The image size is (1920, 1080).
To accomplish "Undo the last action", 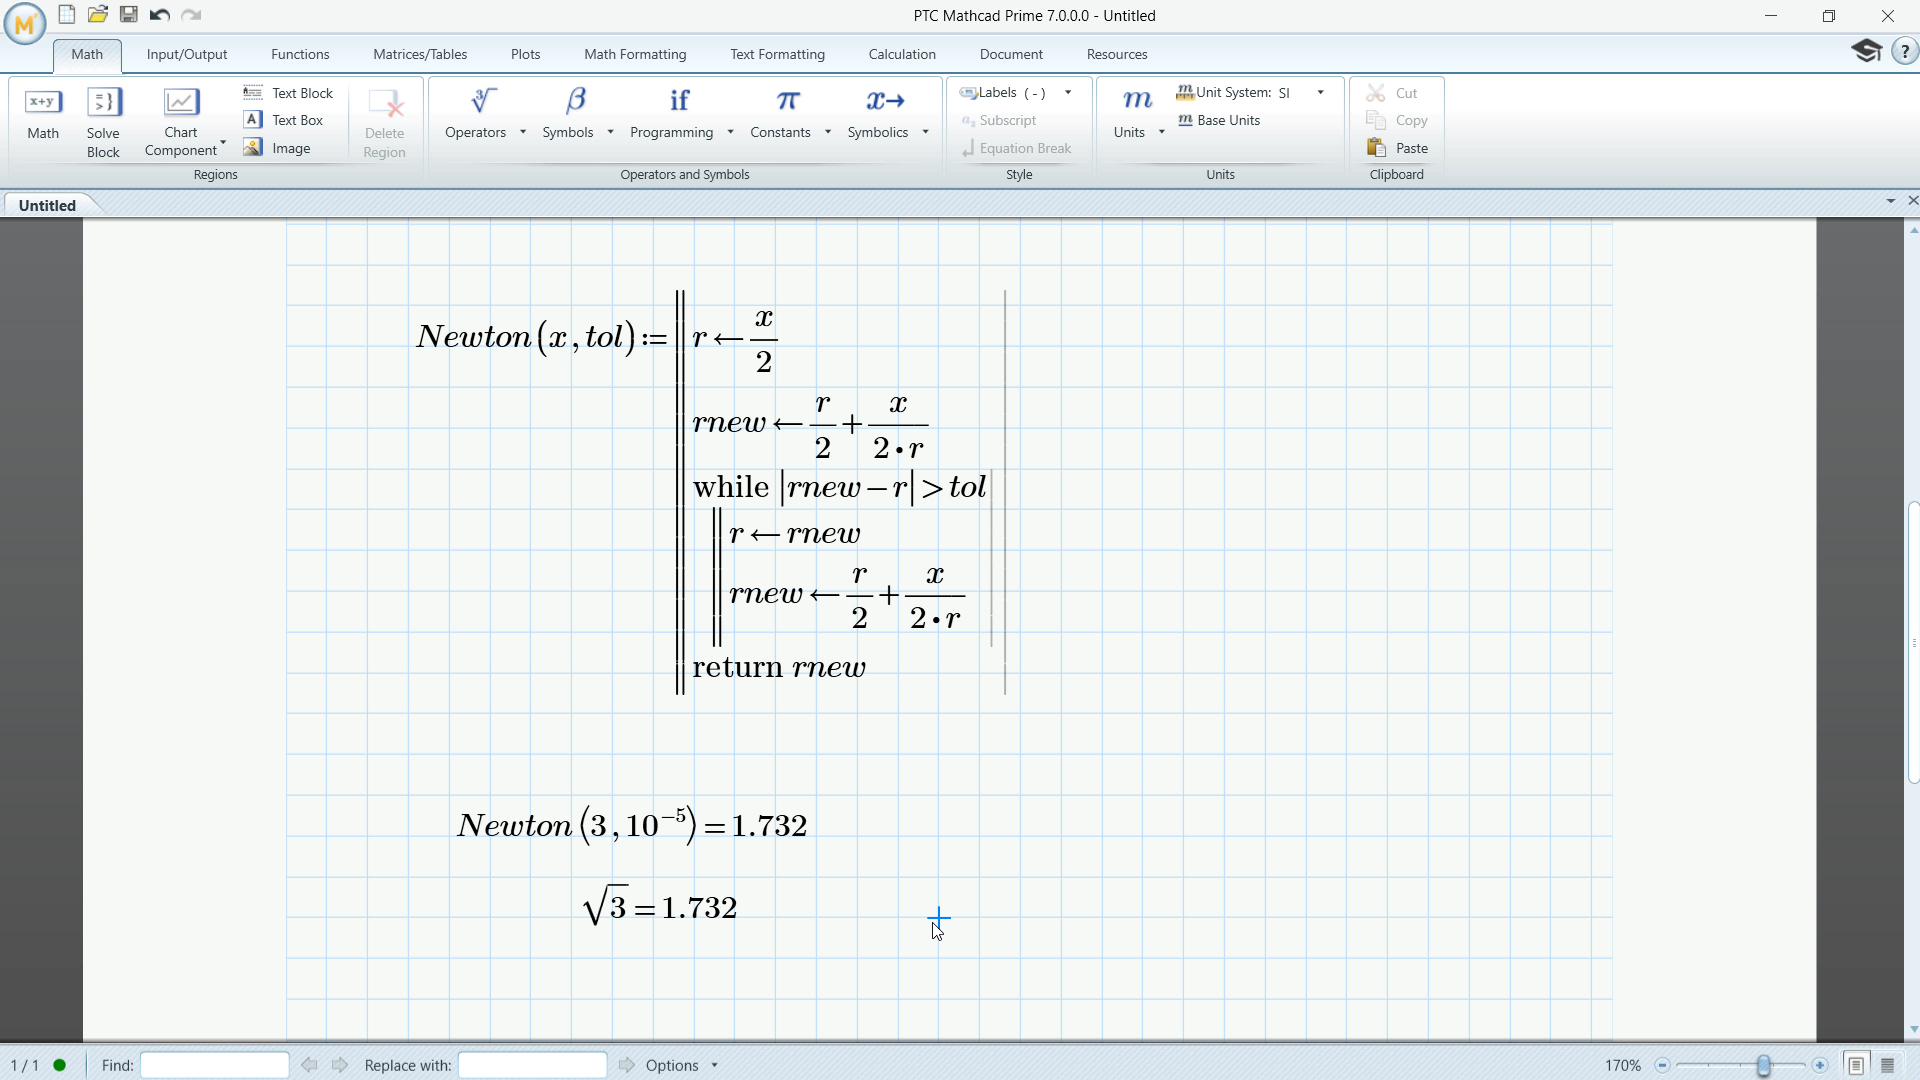I will coord(159,14).
